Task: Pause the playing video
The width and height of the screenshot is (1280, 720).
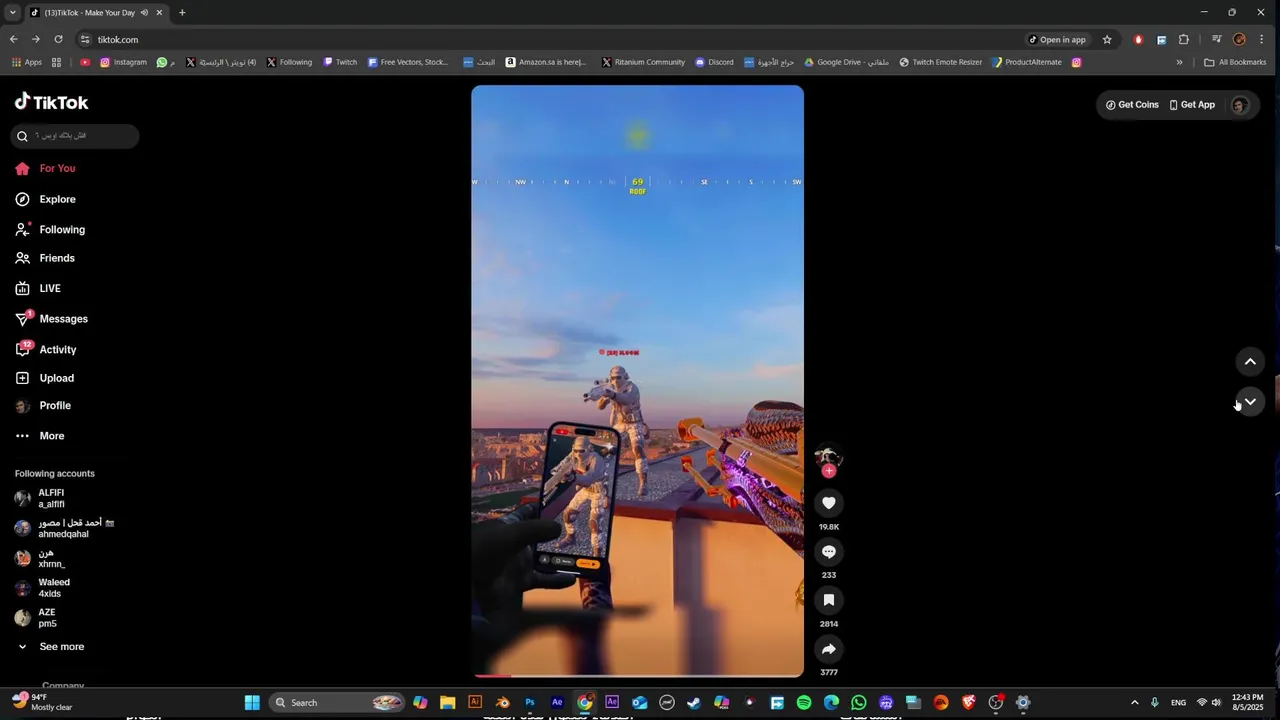Action: [637, 381]
